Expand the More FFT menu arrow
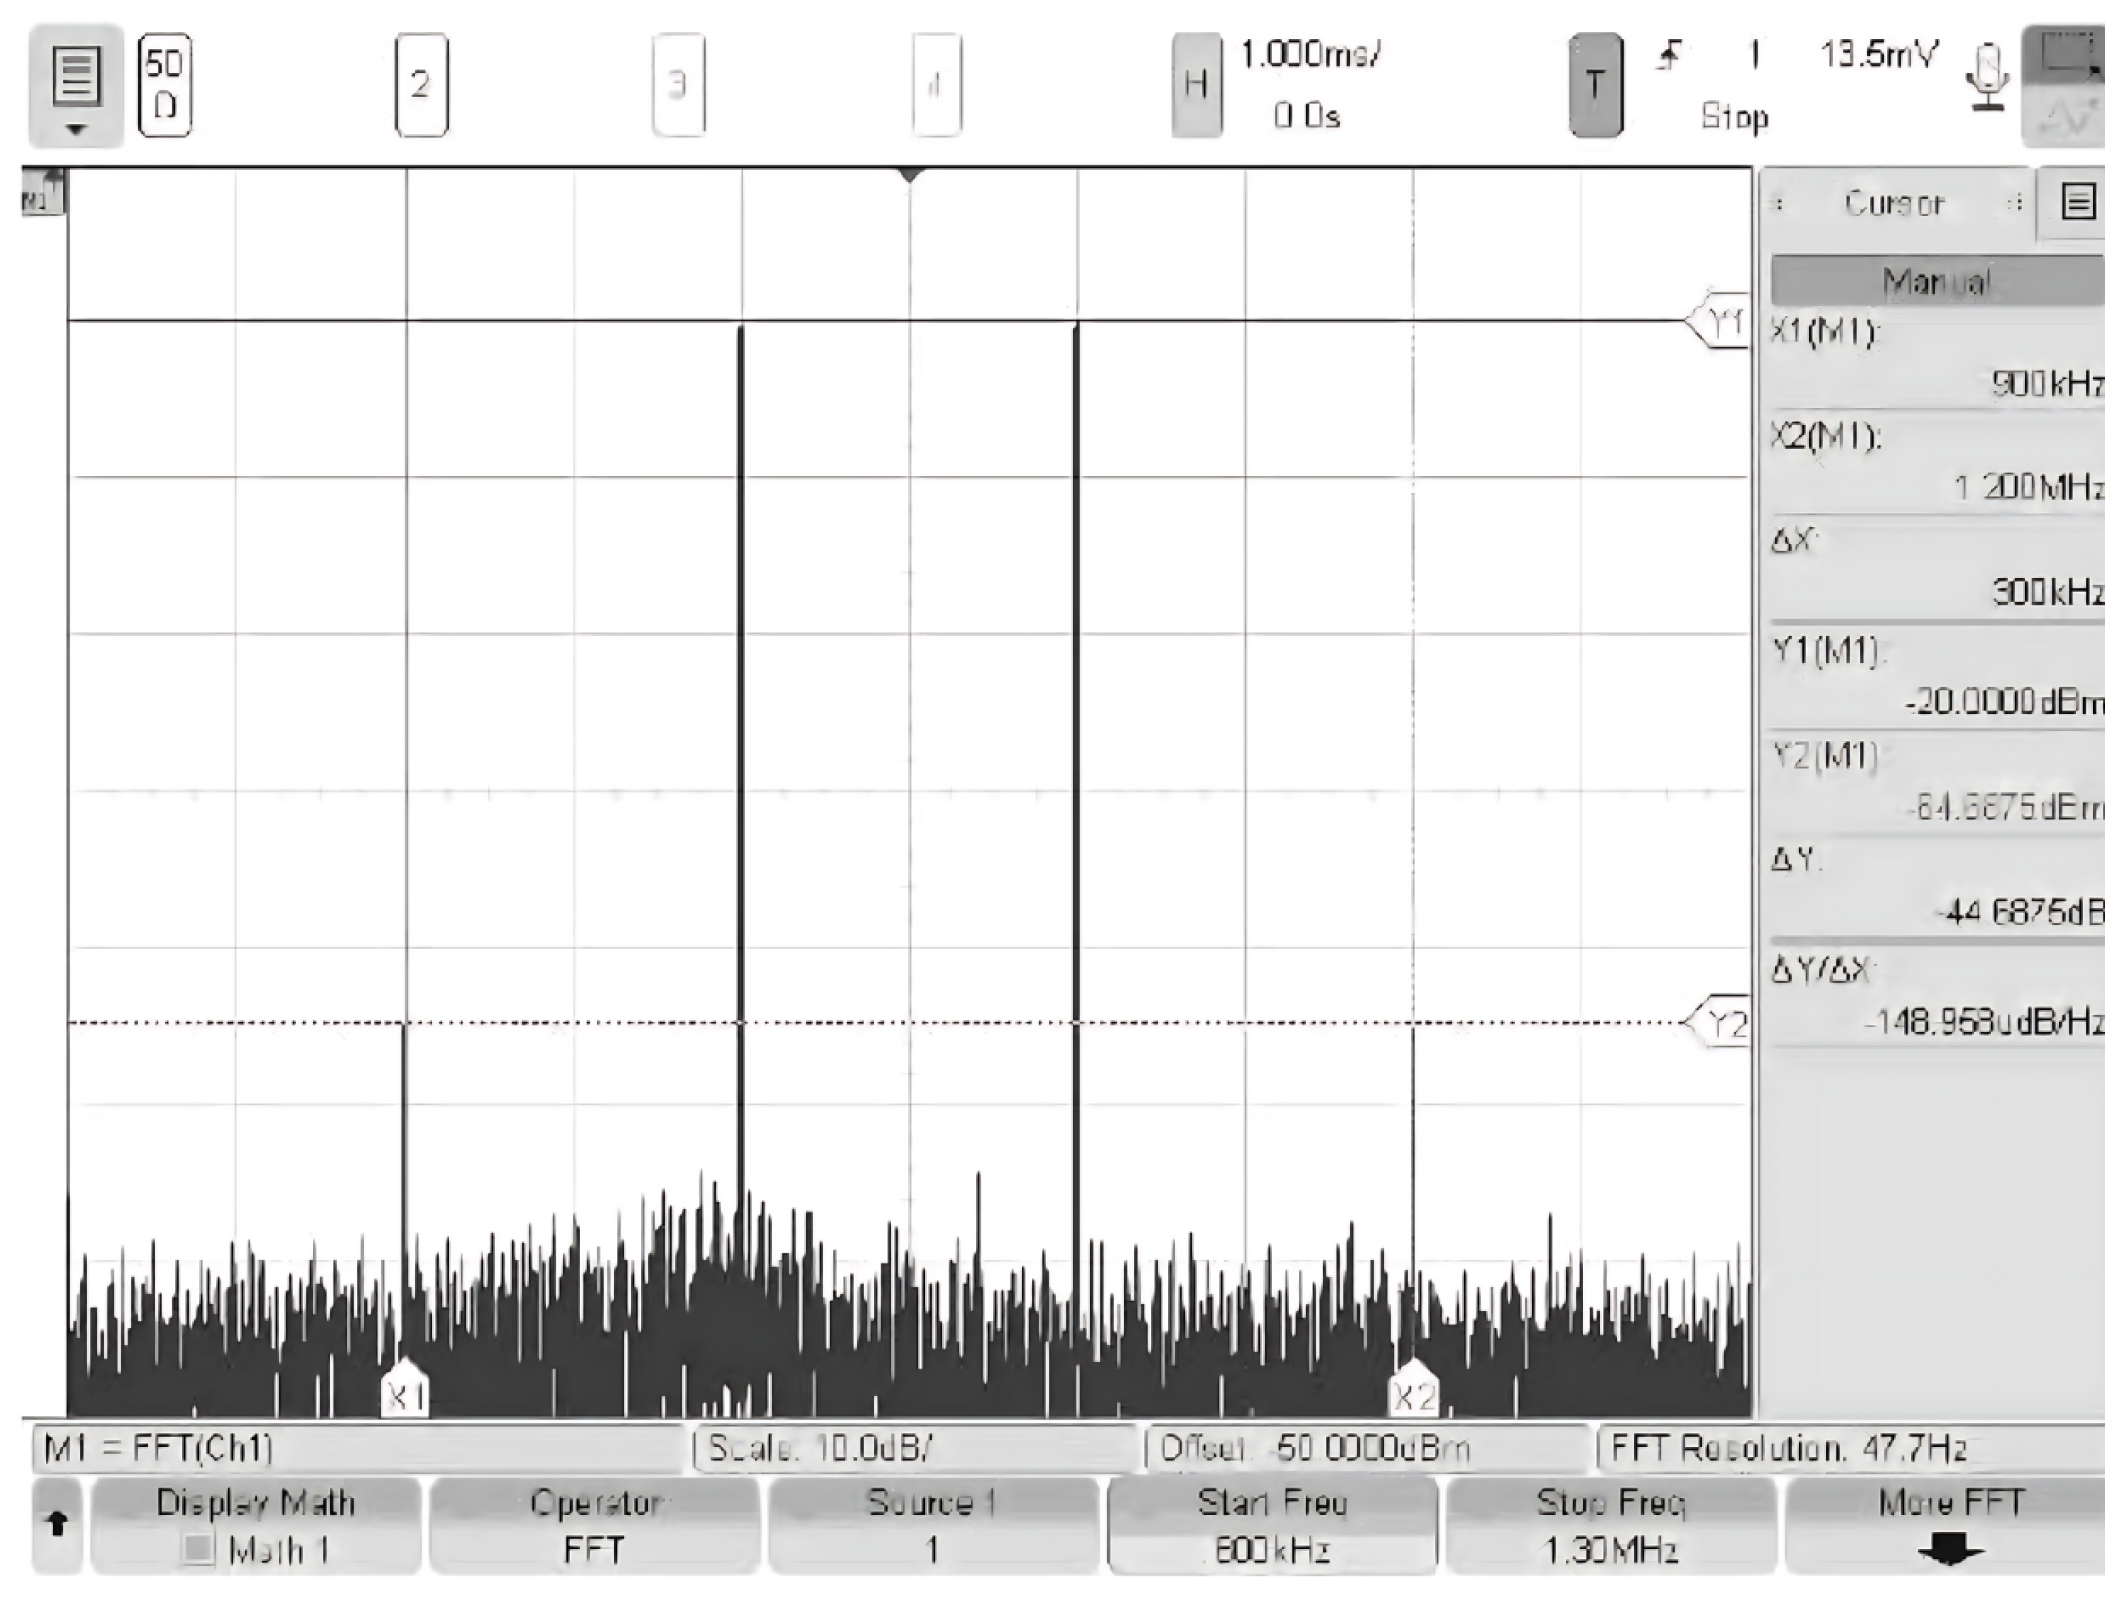This screenshot has height=1597, width=2124. tap(1949, 1549)
